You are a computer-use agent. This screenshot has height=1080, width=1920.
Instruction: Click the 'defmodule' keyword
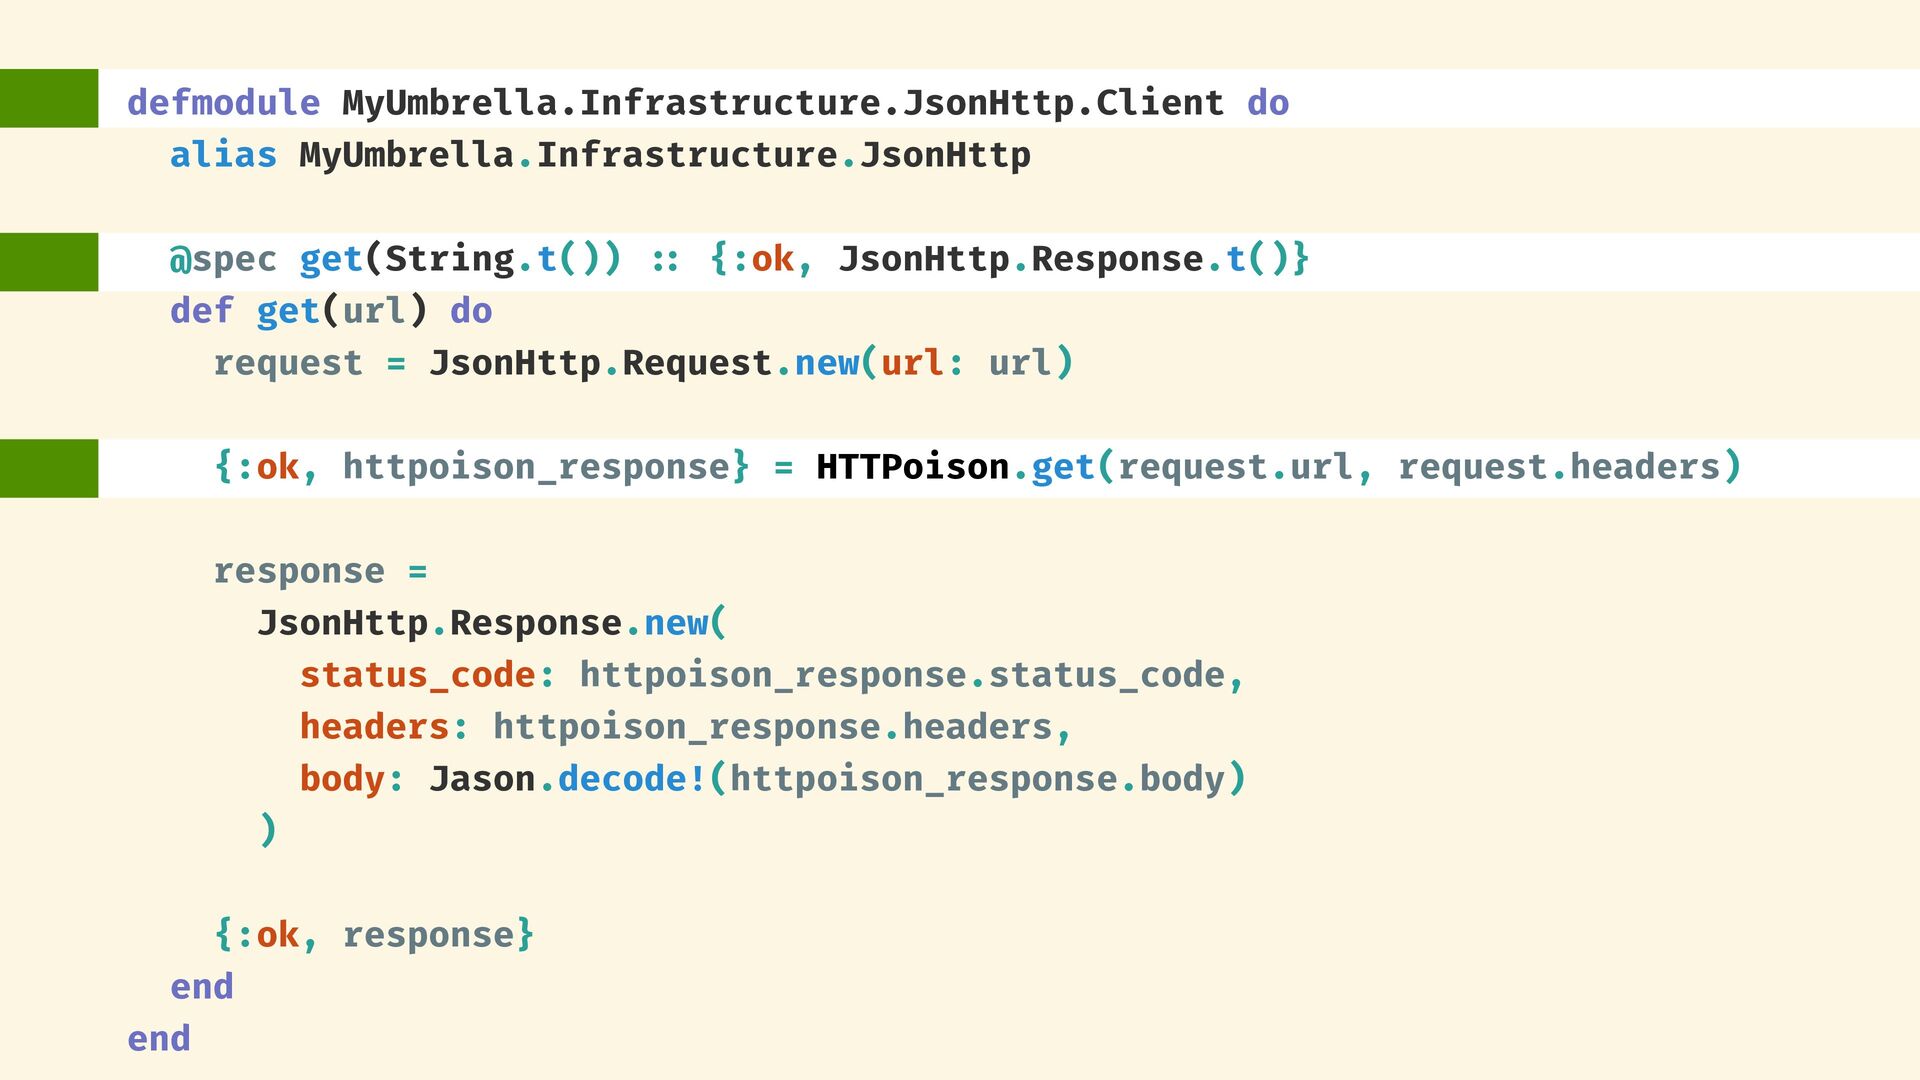223,102
